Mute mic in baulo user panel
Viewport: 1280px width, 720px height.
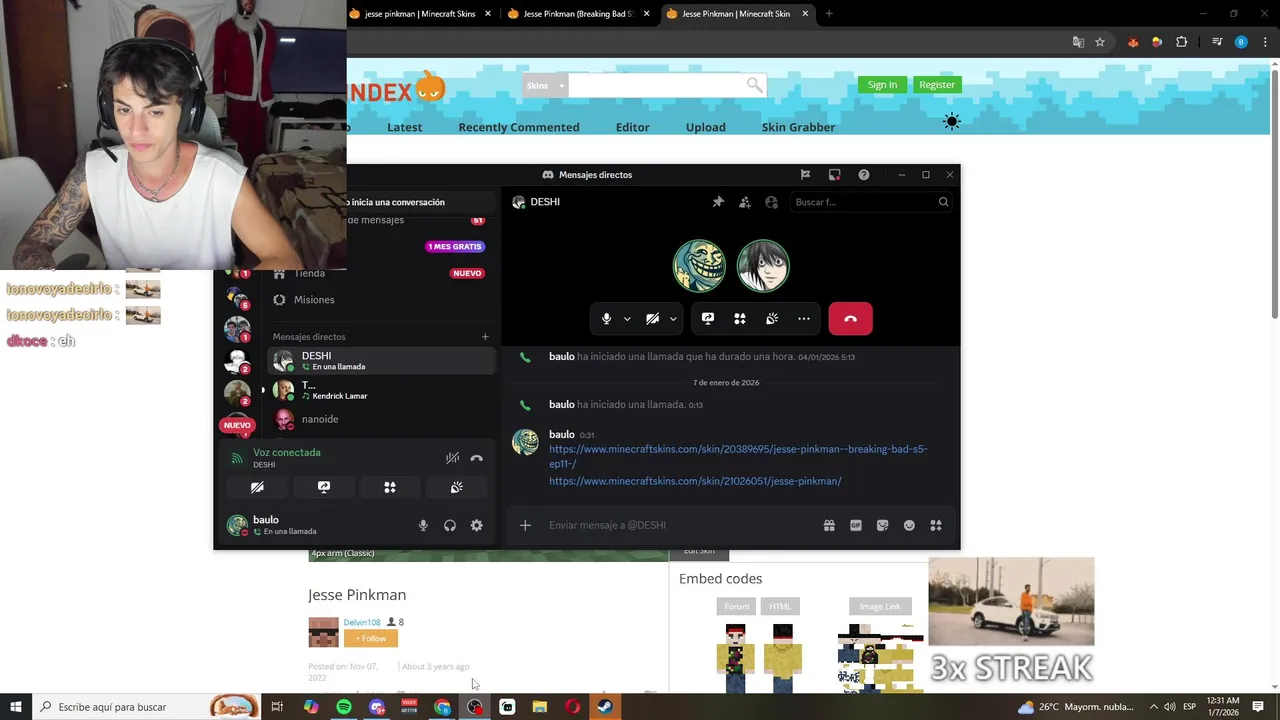click(423, 525)
